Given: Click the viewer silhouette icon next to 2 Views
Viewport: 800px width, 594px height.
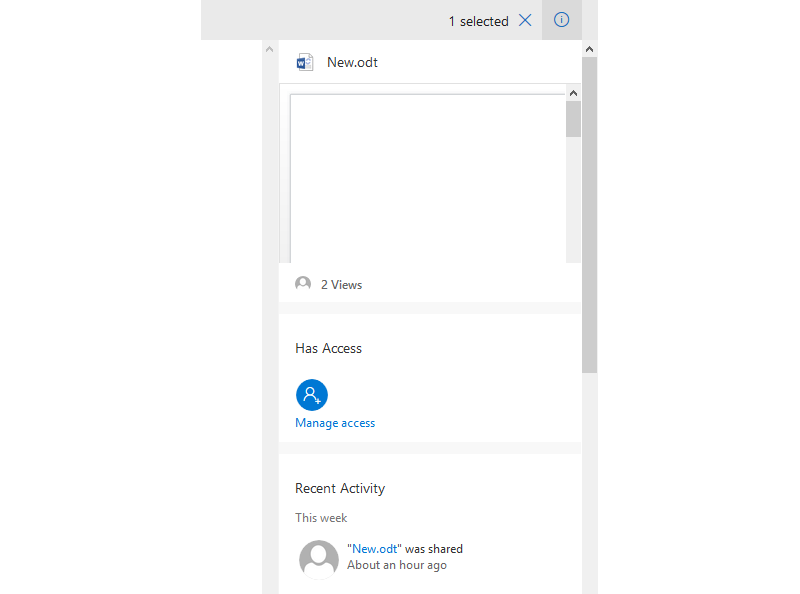Looking at the screenshot, I should tap(302, 283).
